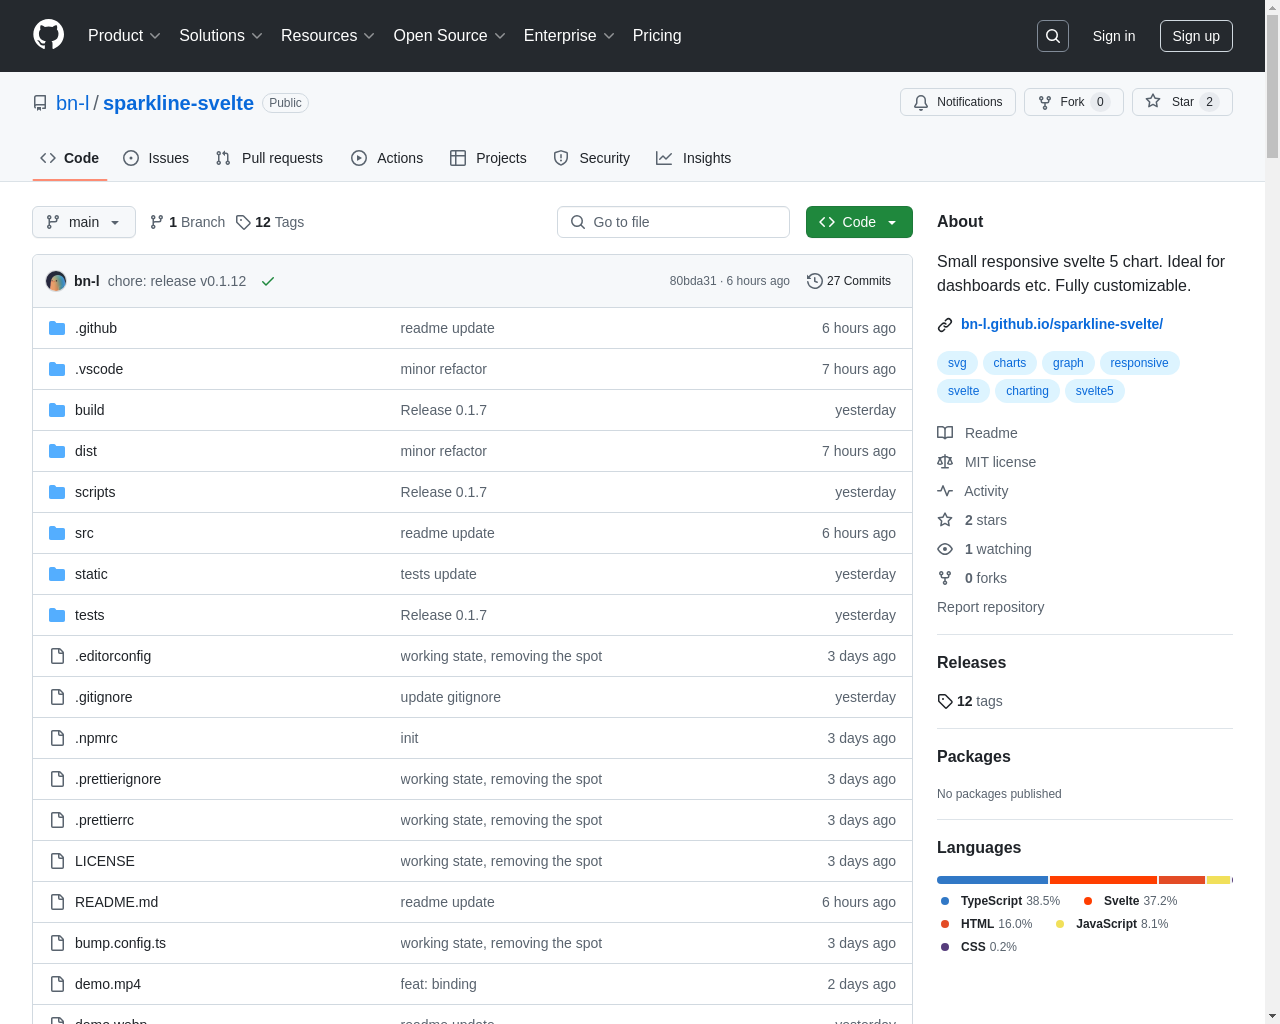Click the scripts folder icon
Screen dimensions: 1280x1024
coord(57,492)
